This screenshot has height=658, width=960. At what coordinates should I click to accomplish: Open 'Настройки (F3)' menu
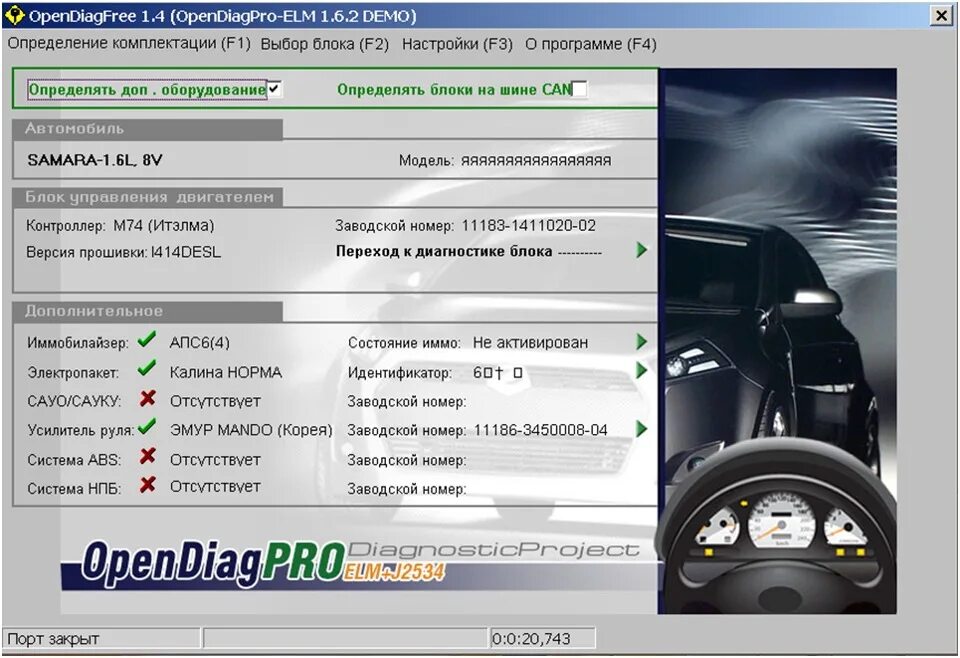[x=457, y=44]
